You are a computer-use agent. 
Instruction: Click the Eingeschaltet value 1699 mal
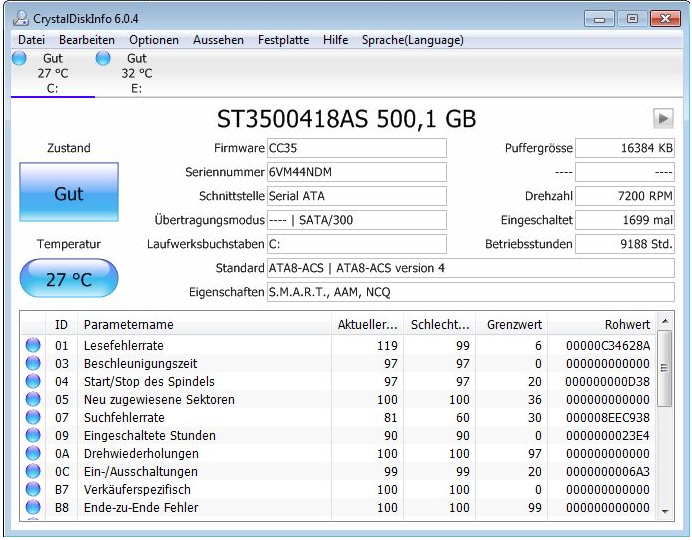pos(624,220)
